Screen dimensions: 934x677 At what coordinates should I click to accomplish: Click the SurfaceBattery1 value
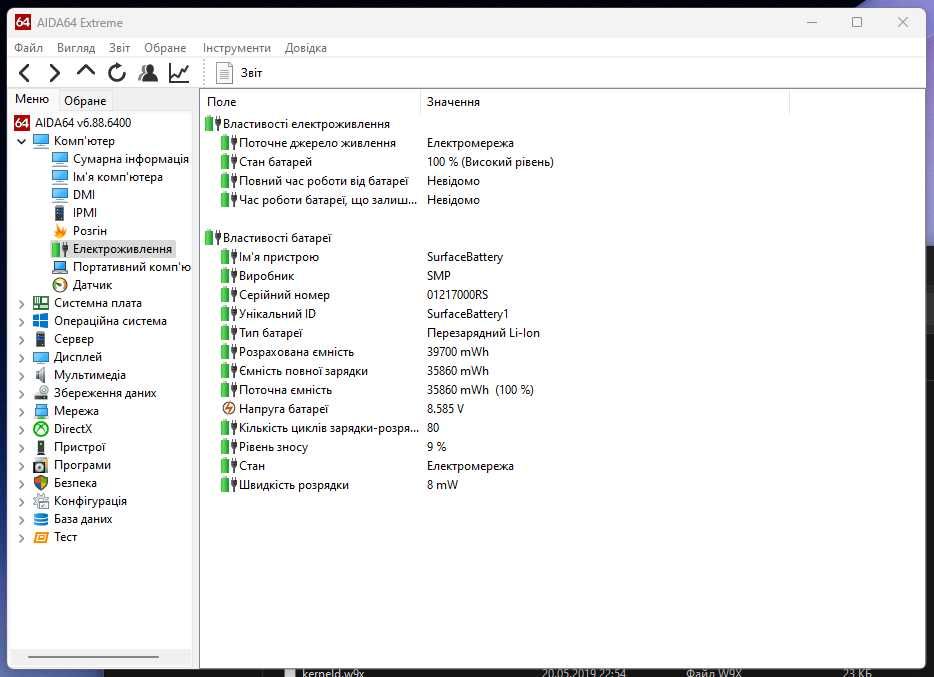[x=468, y=314]
